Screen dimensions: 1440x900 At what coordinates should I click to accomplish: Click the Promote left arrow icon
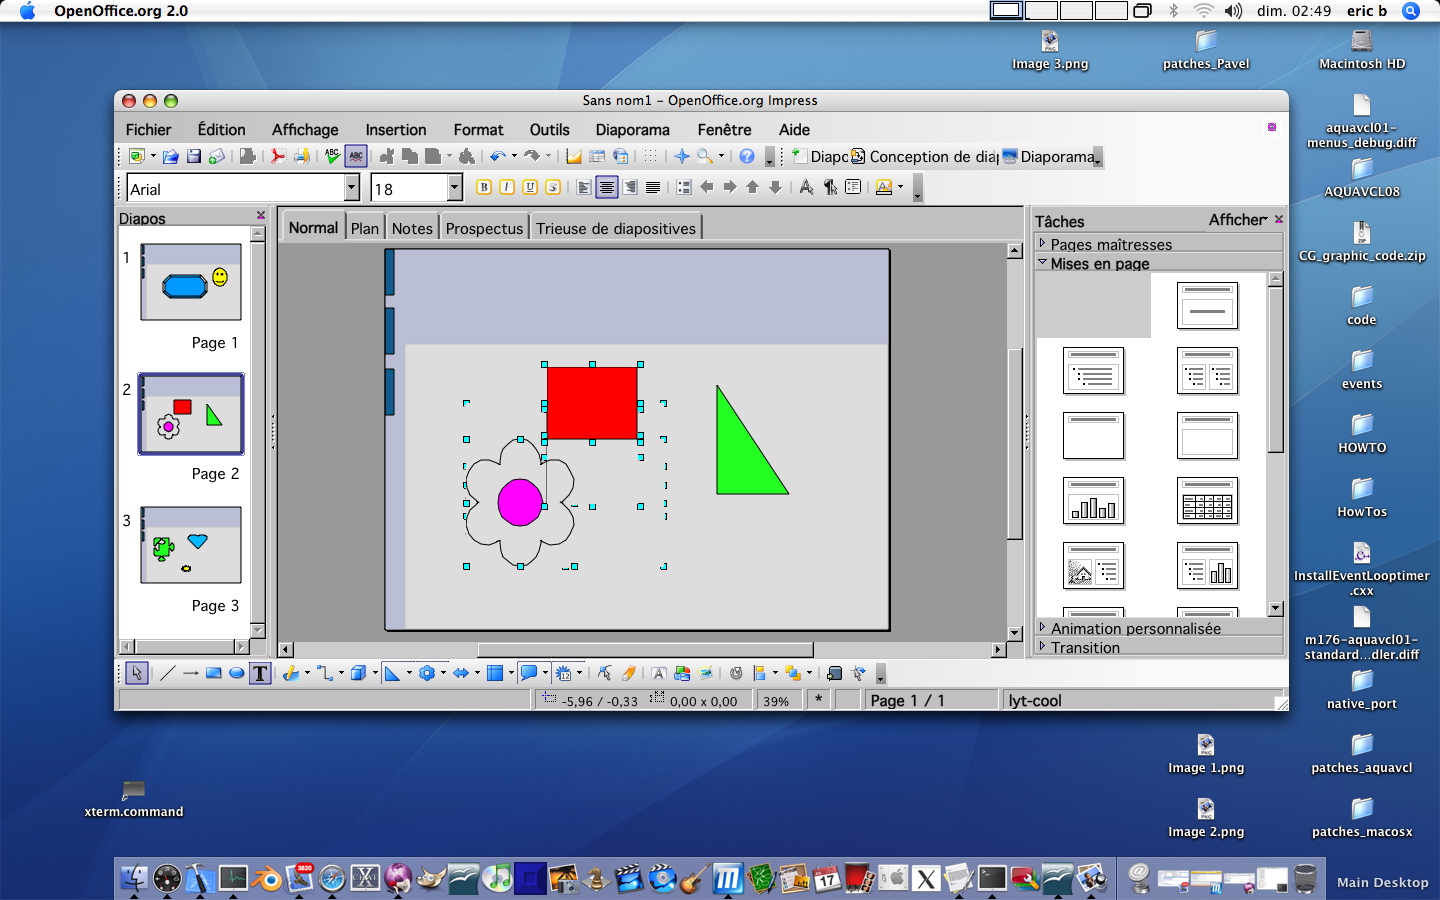pyautogui.click(x=706, y=187)
